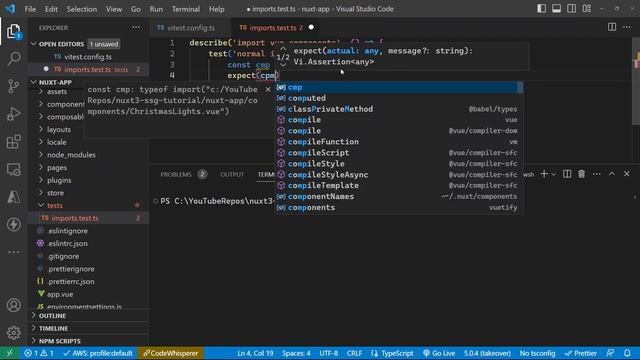Split the editor to the right
The height and width of the screenshot is (360, 640).
tap(611, 27)
